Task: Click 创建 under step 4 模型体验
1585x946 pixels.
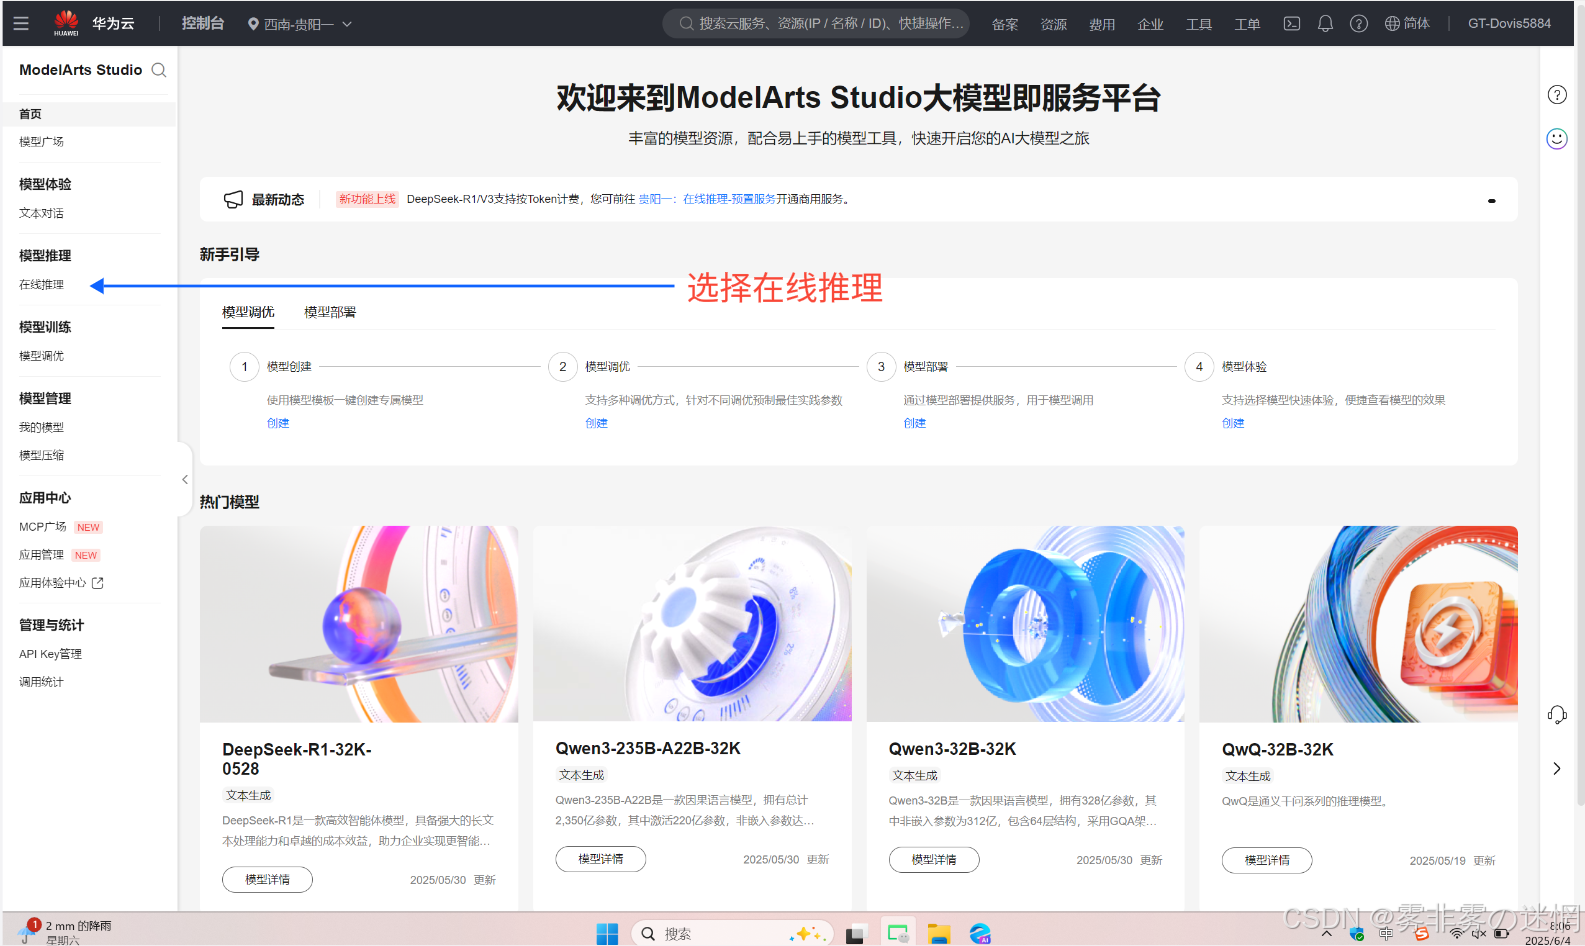Action: pyautogui.click(x=1233, y=423)
